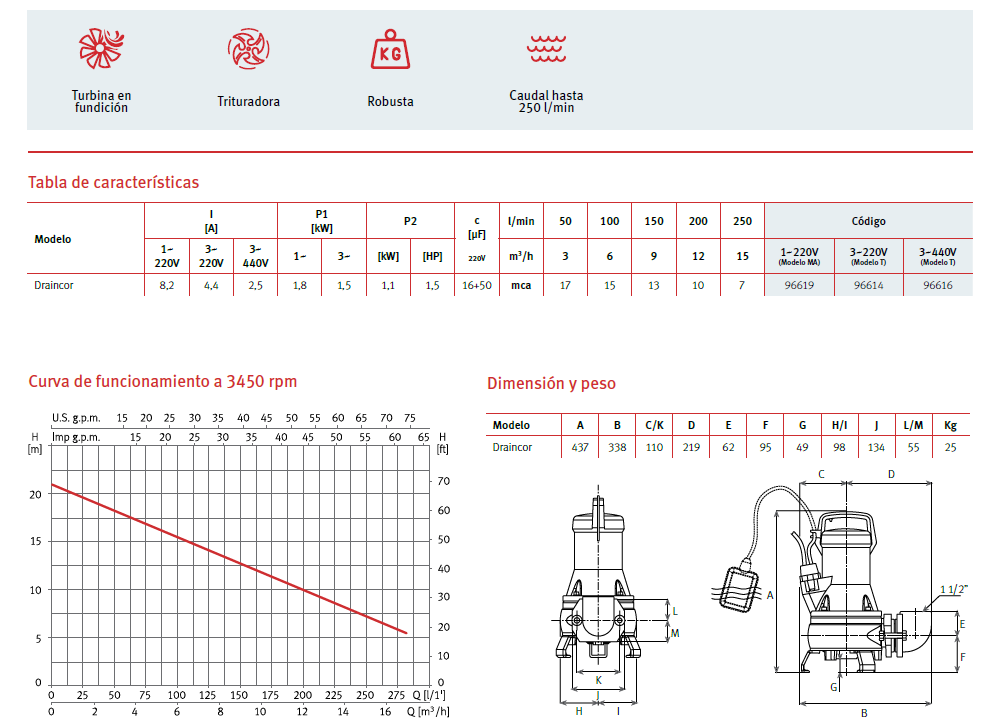Select the side-view pump drawing with cable

click(x=840, y=590)
